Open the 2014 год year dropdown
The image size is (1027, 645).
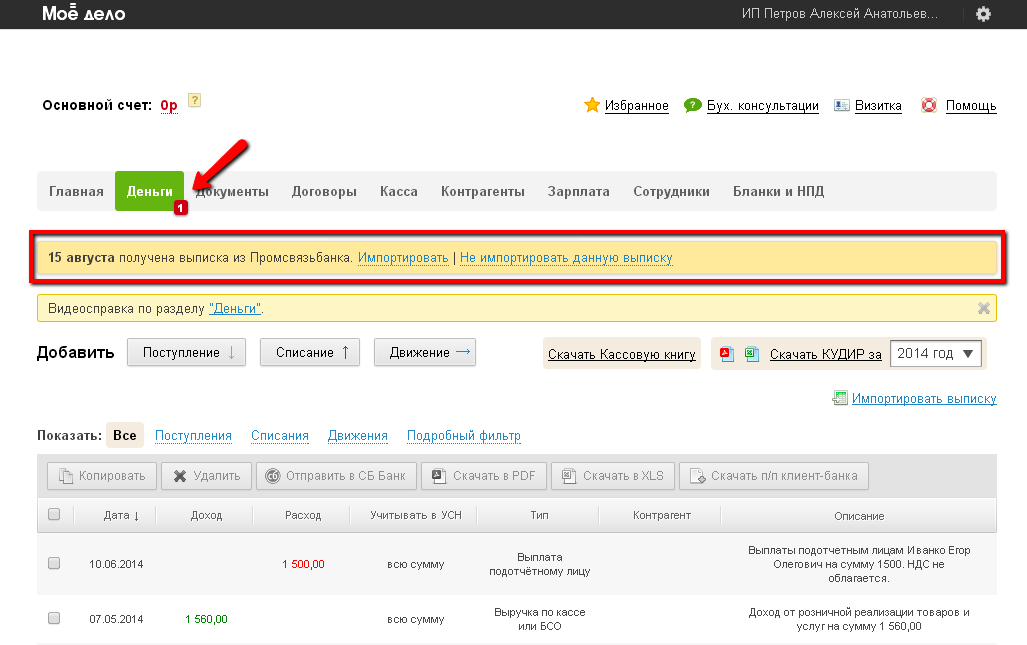[936, 354]
